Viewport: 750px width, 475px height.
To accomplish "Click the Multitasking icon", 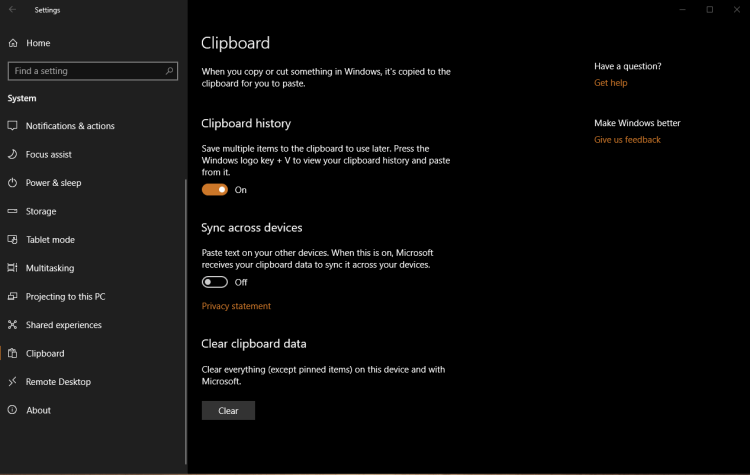I will pos(13,268).
